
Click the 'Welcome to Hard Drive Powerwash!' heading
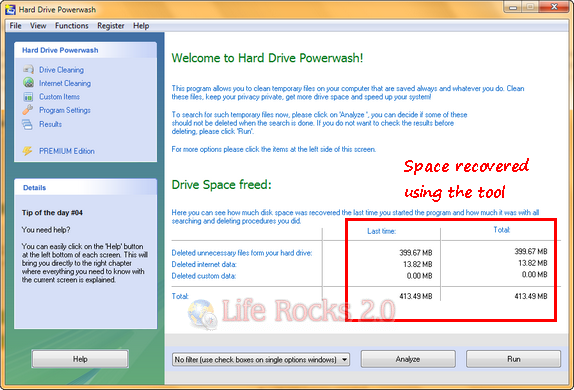coord(267,58)
